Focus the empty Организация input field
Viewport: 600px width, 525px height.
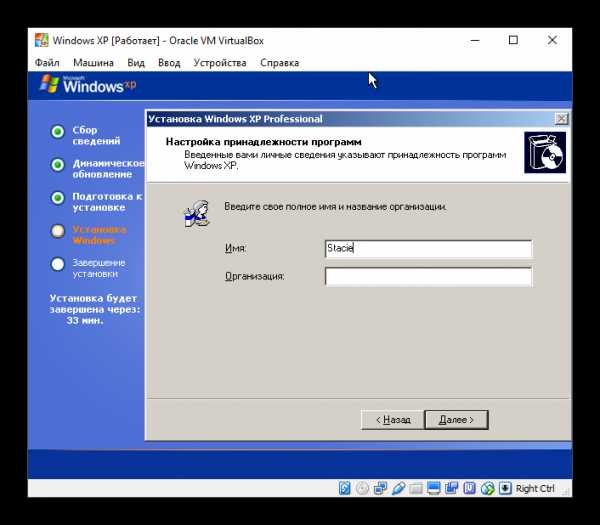coord(428,276)
